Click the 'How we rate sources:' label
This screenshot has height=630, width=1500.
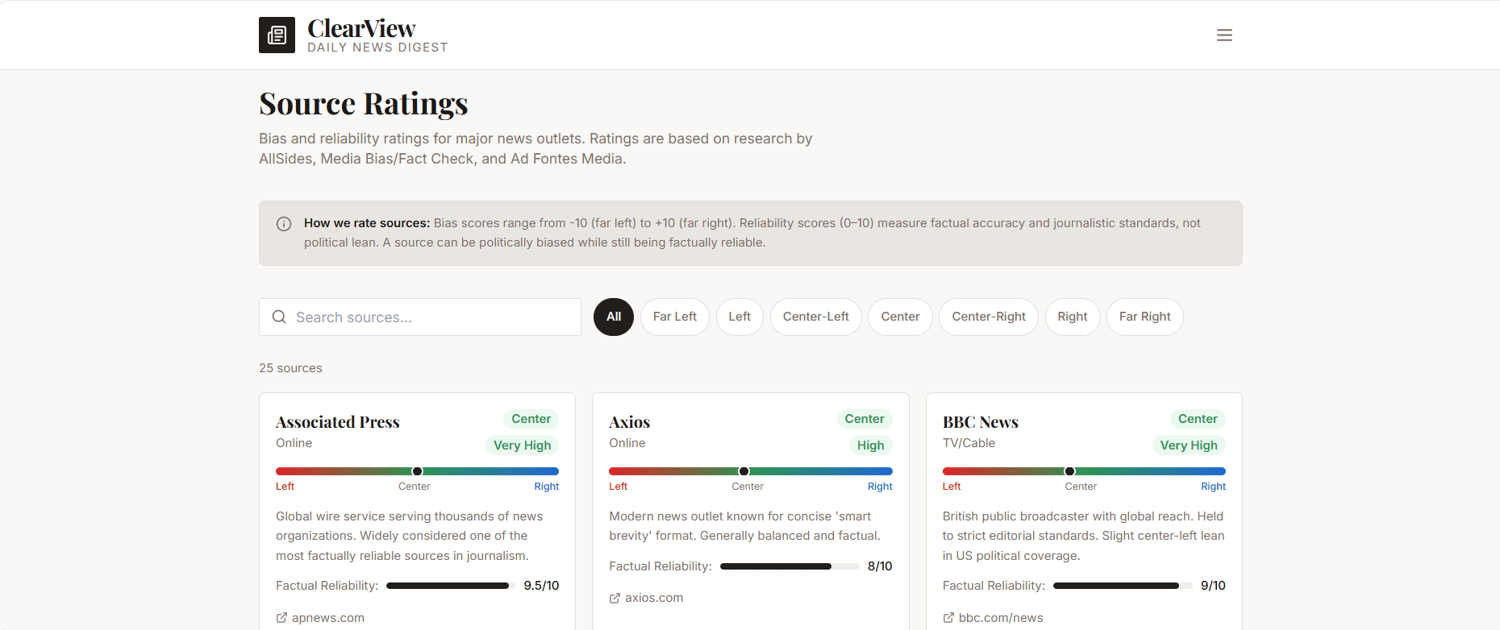367,223
